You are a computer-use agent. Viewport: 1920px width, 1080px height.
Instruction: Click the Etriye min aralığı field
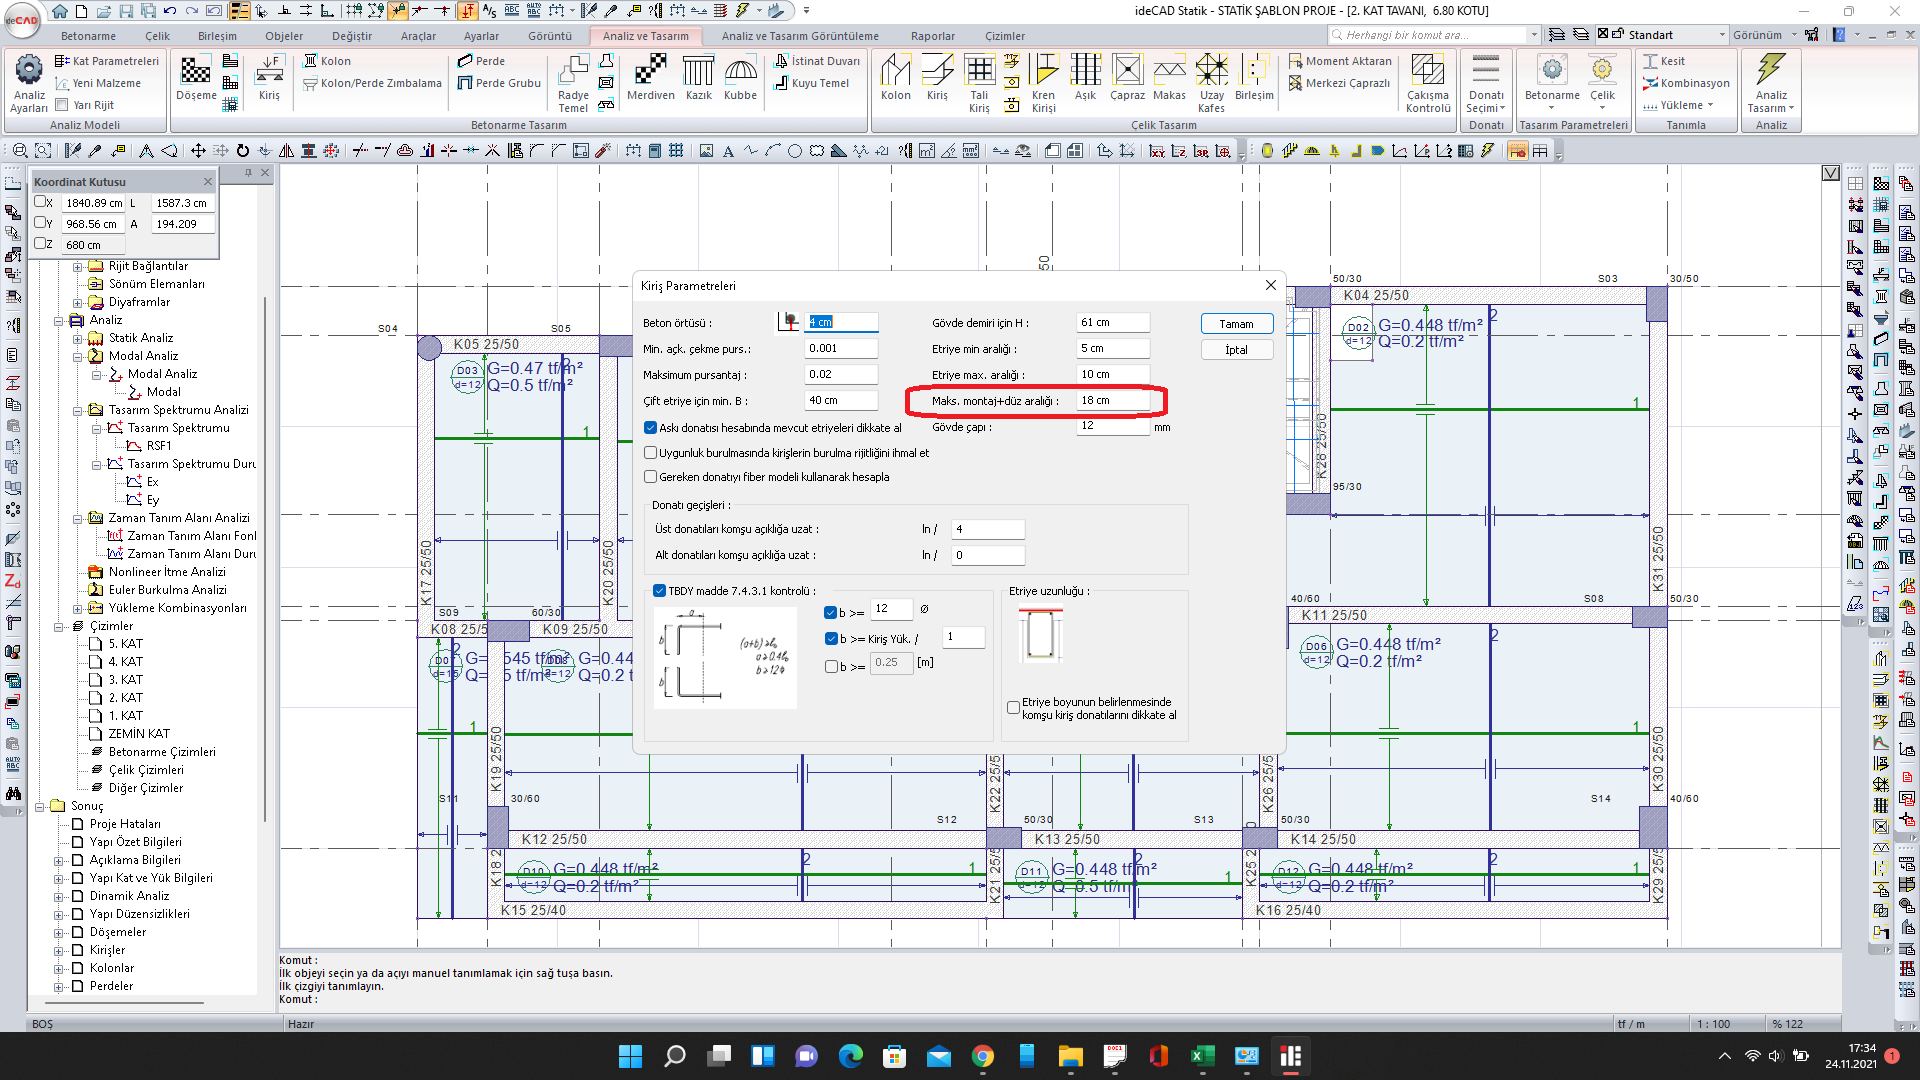click(x=1113, y=348)
